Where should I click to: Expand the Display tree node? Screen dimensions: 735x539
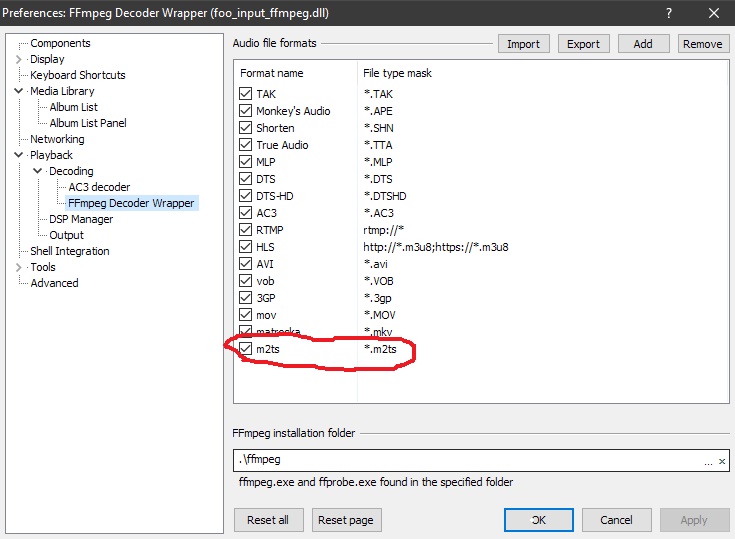tap(19, 60)
